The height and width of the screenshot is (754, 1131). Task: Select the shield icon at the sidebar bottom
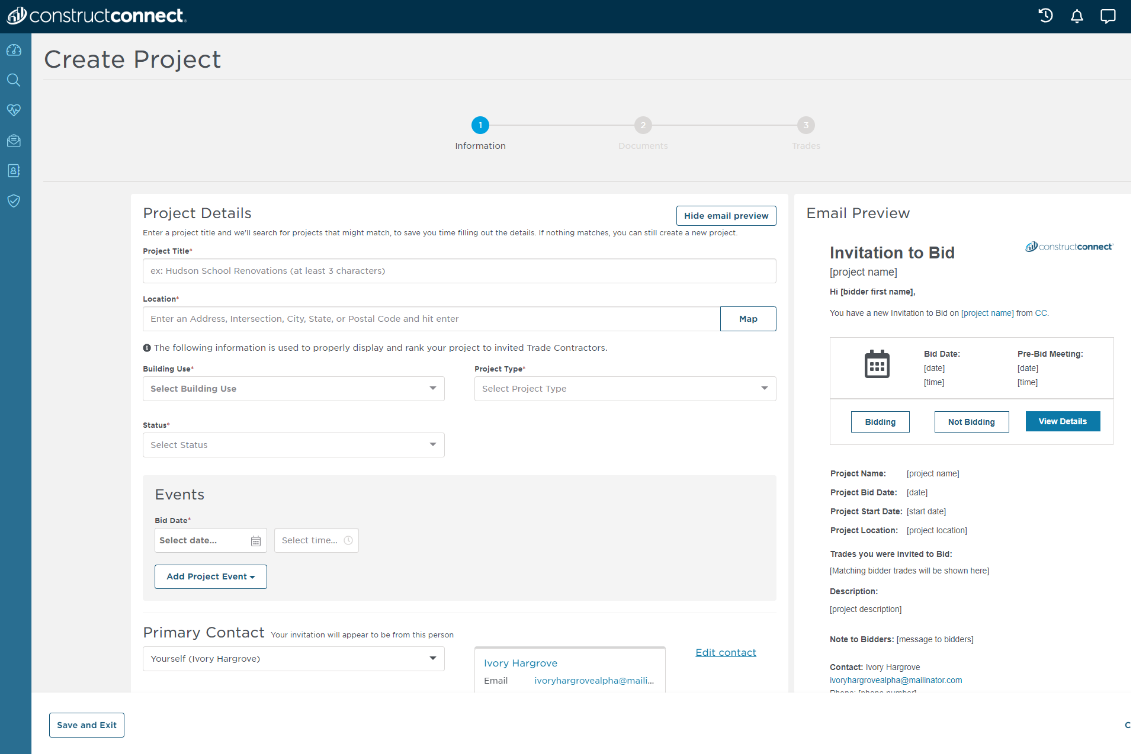[14, 200]
